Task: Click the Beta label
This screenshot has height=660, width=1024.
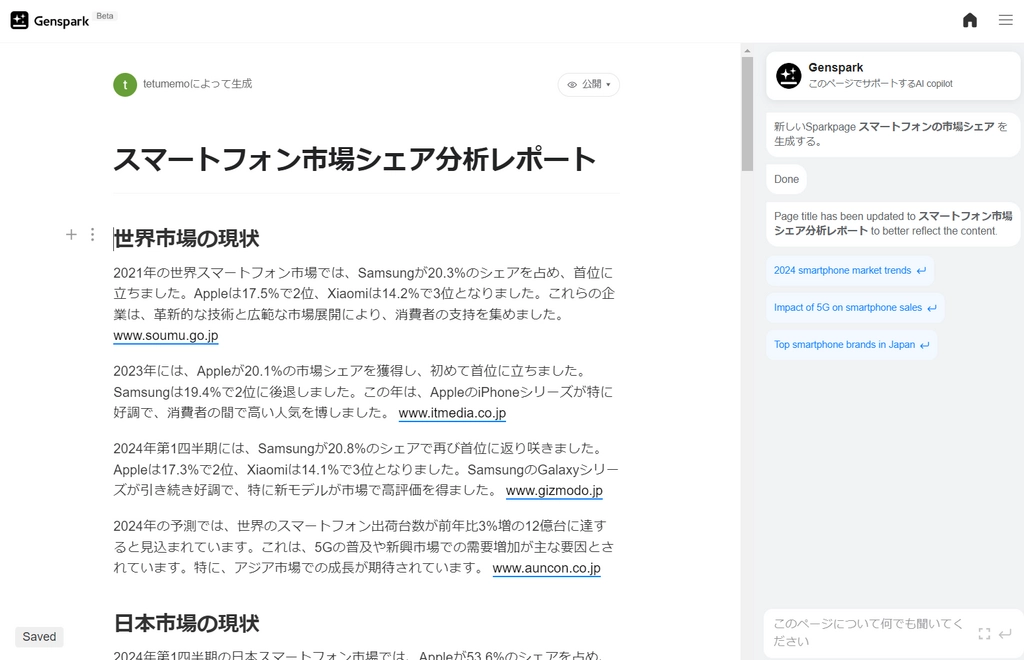Action: 105,16
